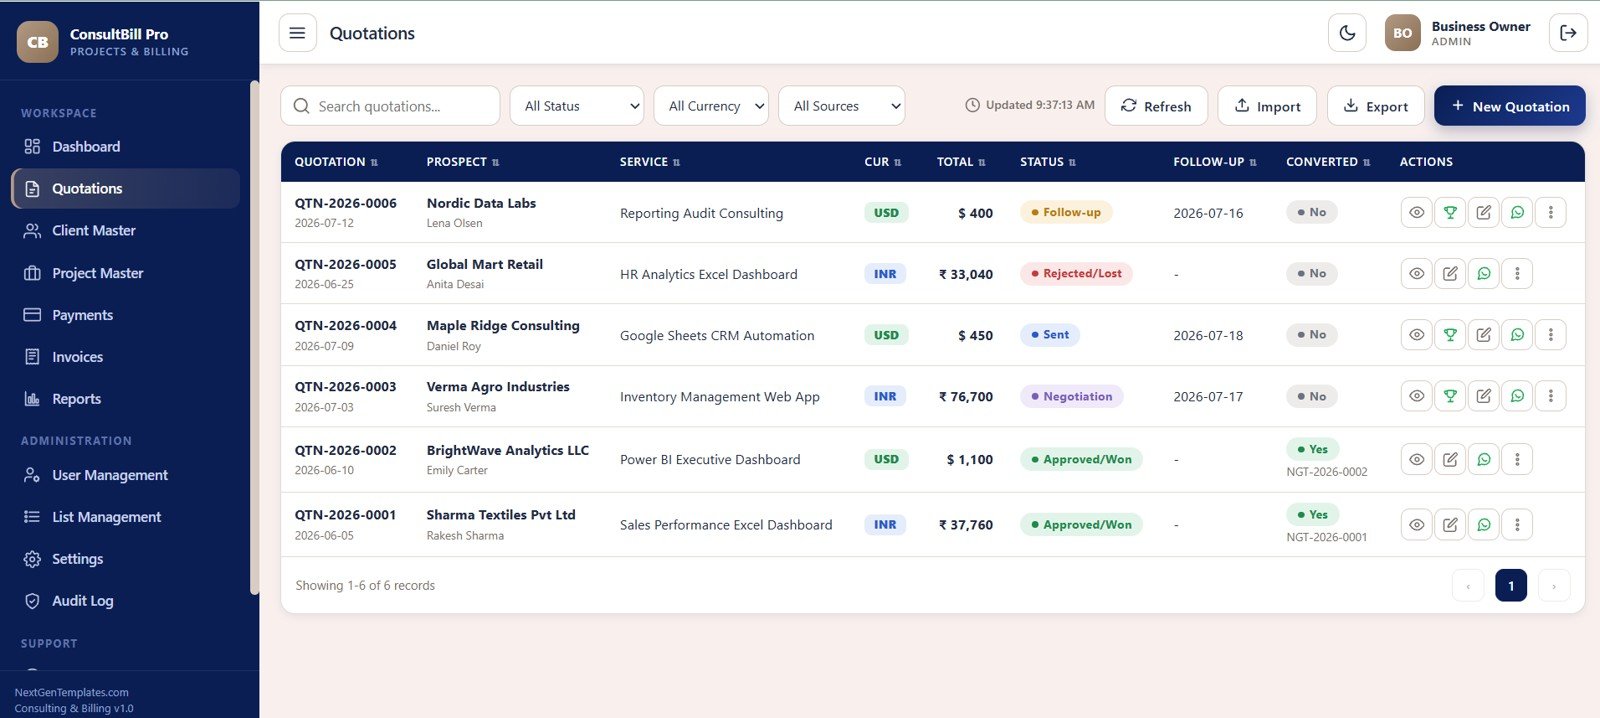Edit the Nordic Data Labs quotation
Screen dimensions: 1600x718
pyautogui.click(x=1484, y=212)
